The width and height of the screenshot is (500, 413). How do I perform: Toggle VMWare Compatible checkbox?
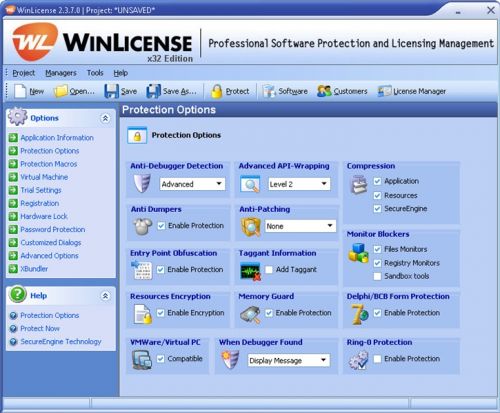tap(161, 359)
